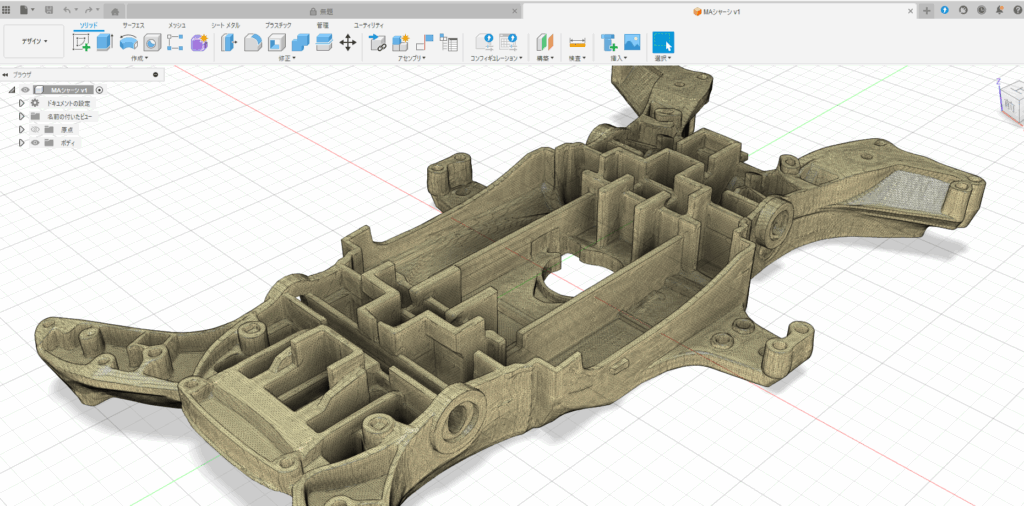Choose the Fillet tool in 修正 group
The width and height of the screenshot is (1024, 506).
[253, 42]
